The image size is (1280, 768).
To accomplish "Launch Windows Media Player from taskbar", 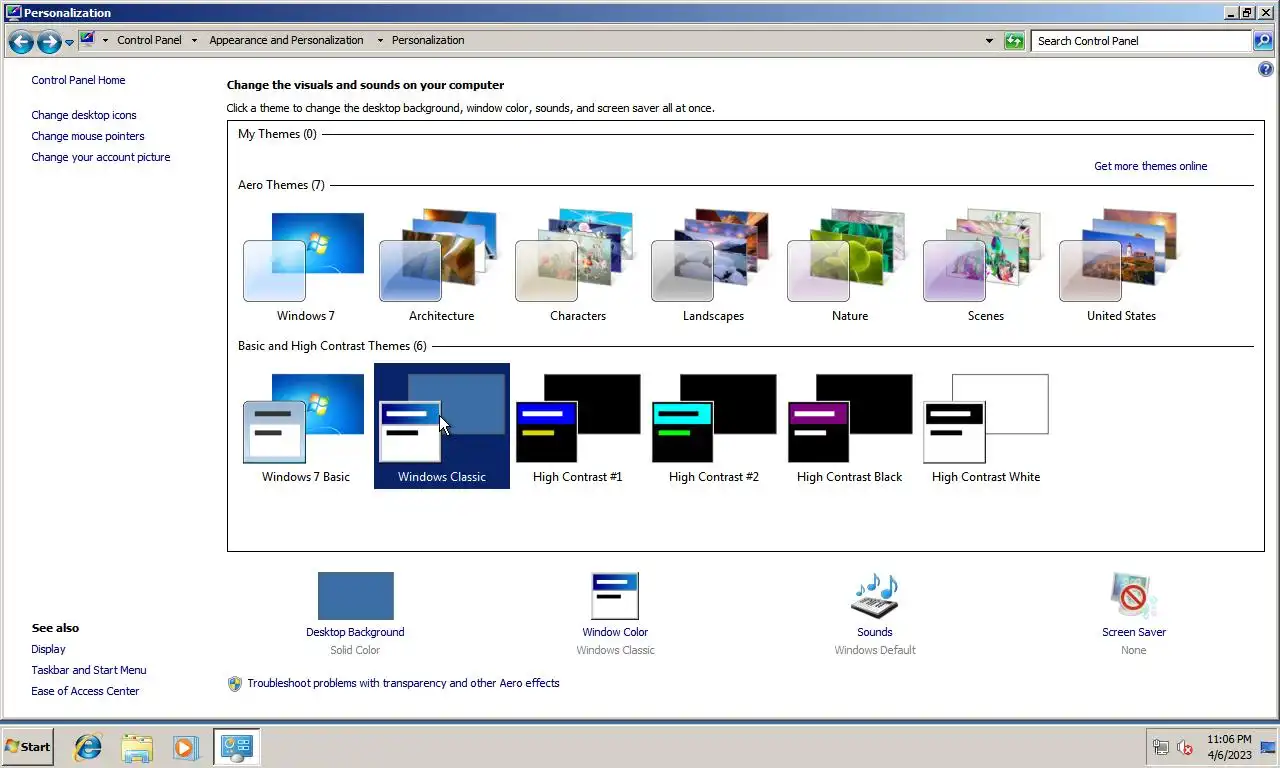I will click(x=185, y=747).
